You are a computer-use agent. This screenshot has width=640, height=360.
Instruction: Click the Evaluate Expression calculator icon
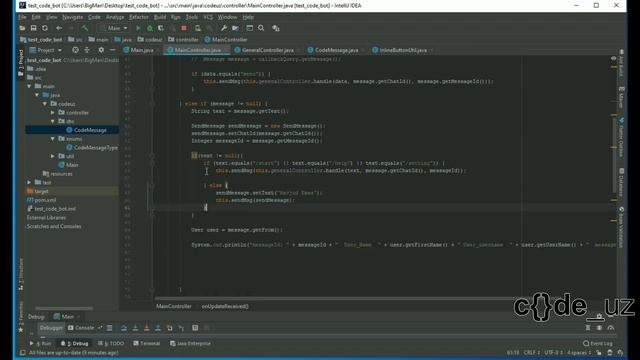pos(195,328)
